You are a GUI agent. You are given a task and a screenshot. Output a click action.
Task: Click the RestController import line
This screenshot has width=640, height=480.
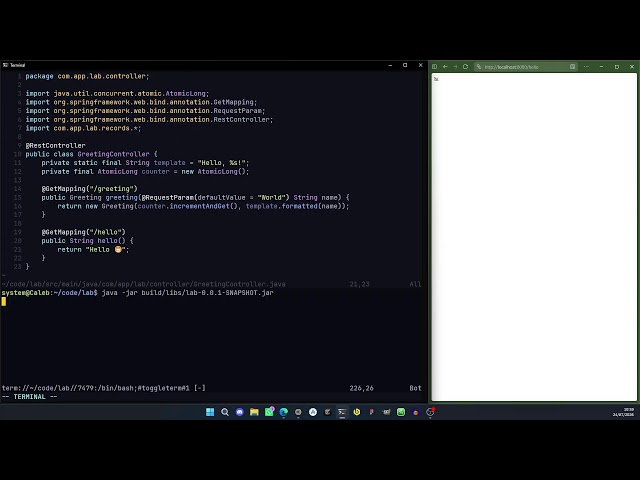point(149,120)
